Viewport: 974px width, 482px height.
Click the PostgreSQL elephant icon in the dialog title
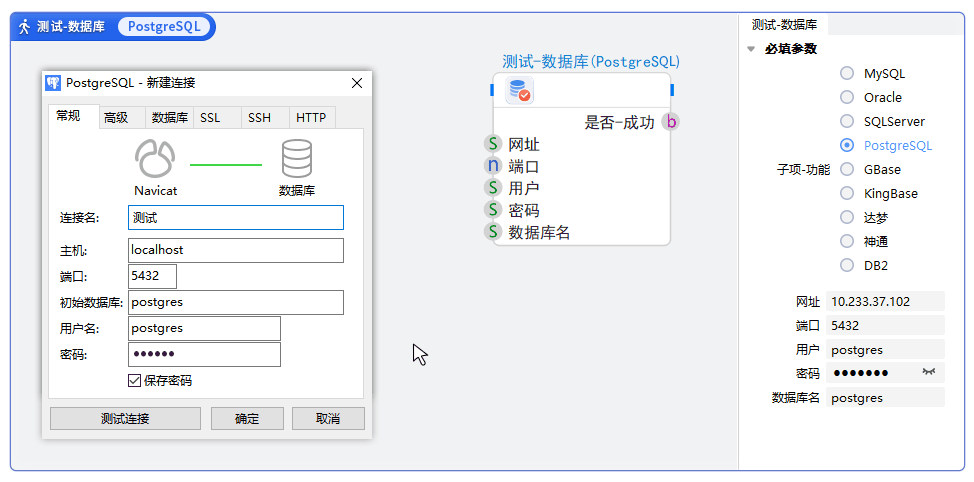pyautogui.click(x=53, y=83)
